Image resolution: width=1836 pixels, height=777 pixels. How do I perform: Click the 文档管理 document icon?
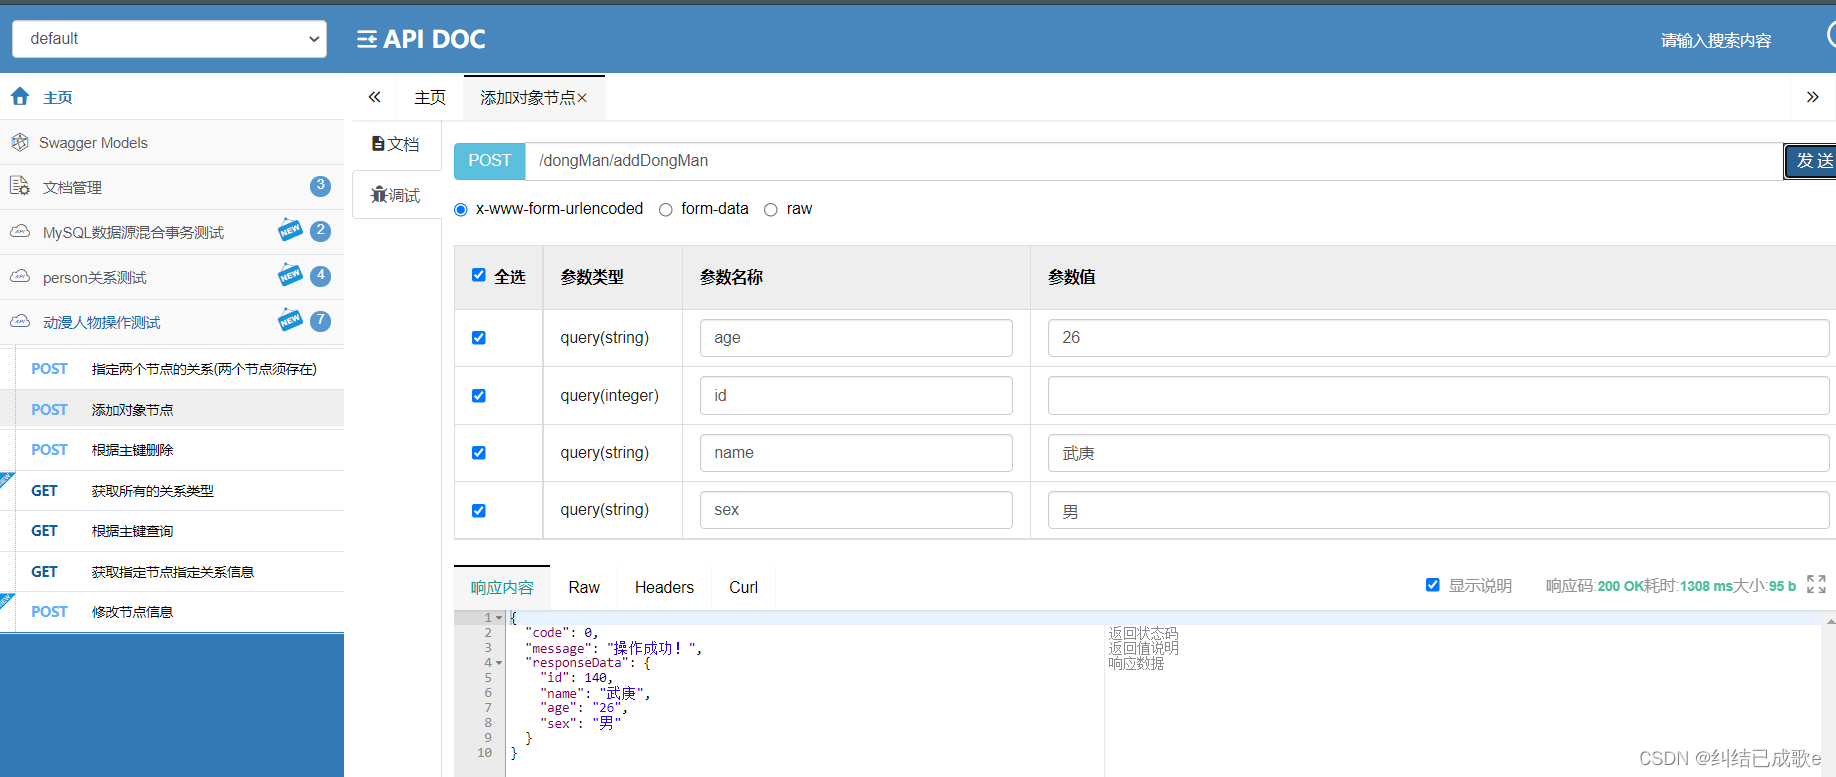(x=20, y=186)
